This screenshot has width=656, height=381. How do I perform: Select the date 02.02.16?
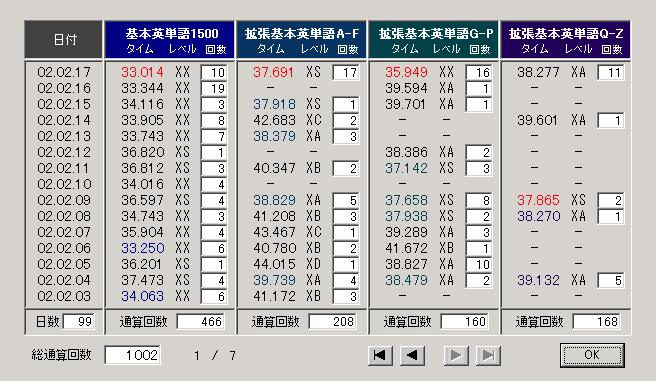[x=64, y=88]
